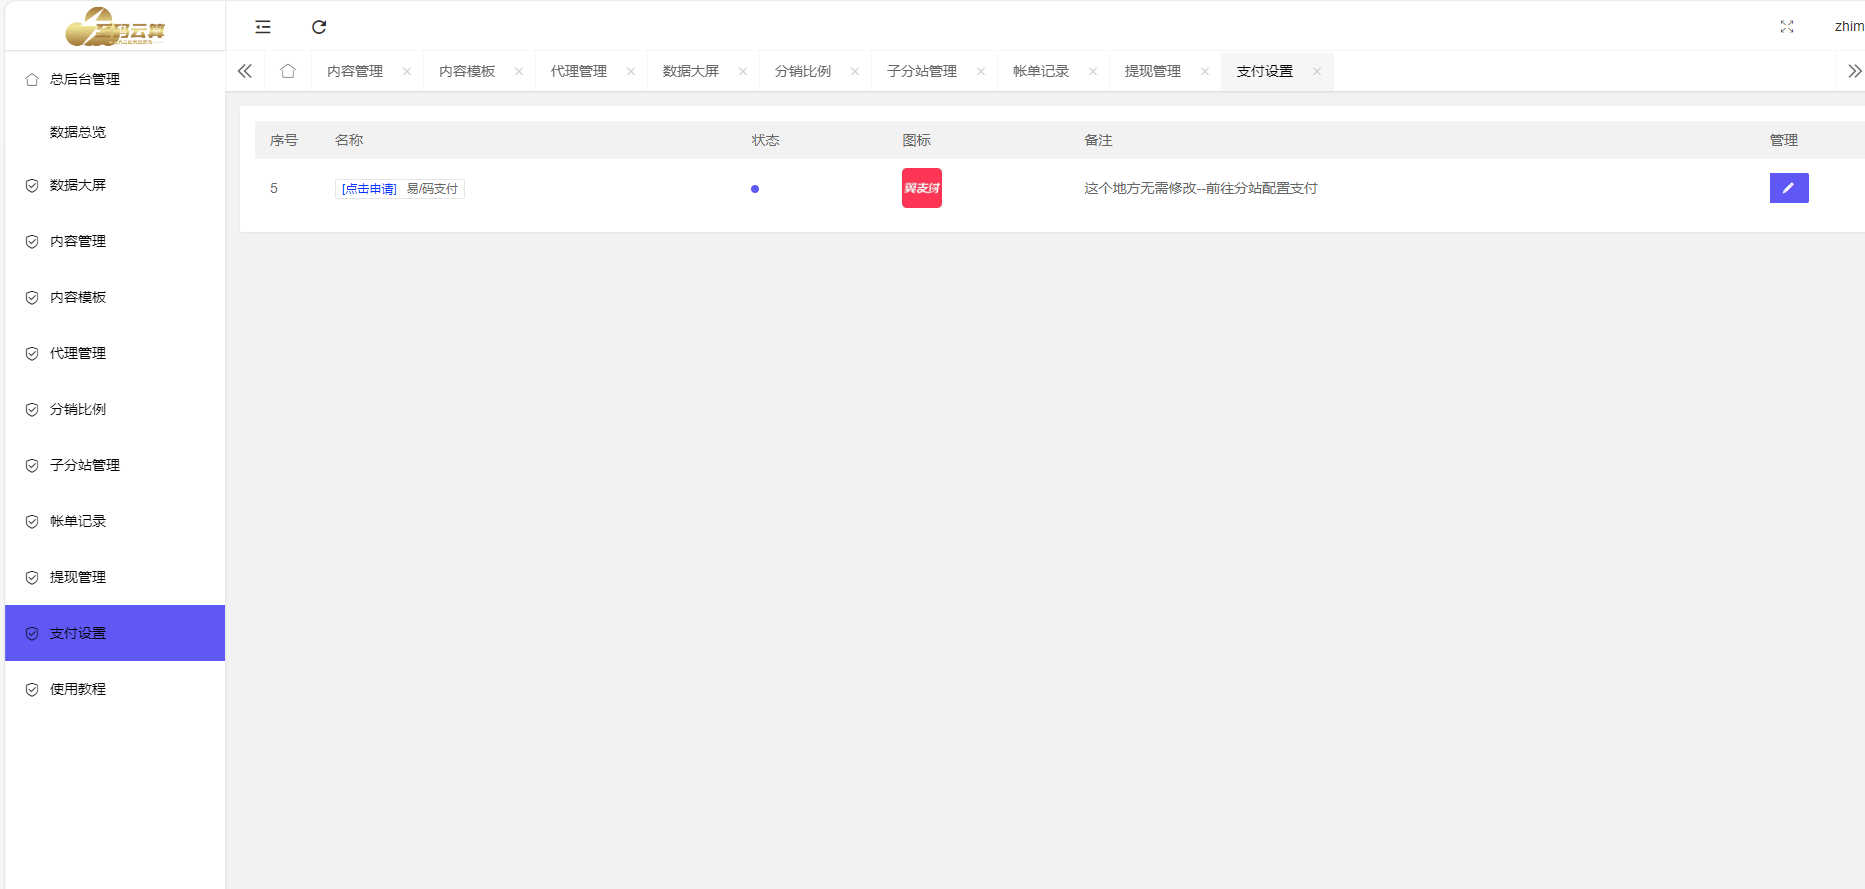The width and height of the screenshot is (1865, 889).
Task: Expand the 总后台管理 sidebar group
Action: [x=115, y=79]
